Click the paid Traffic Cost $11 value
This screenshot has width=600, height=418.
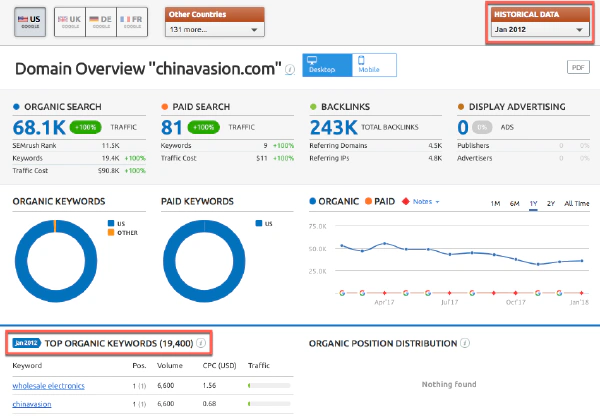click(262, 158)
